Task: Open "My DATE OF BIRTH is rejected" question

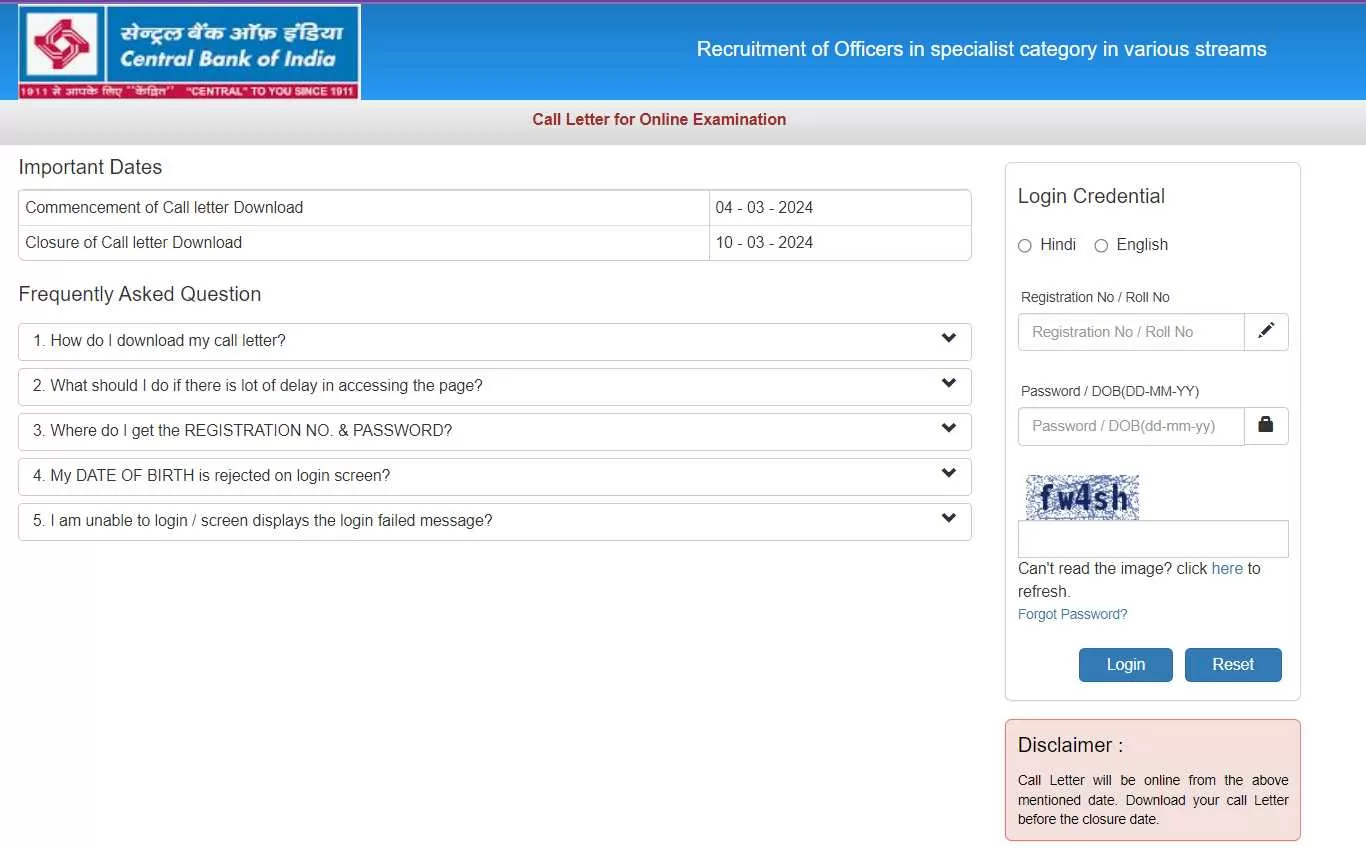Action: tap(212, 476)
